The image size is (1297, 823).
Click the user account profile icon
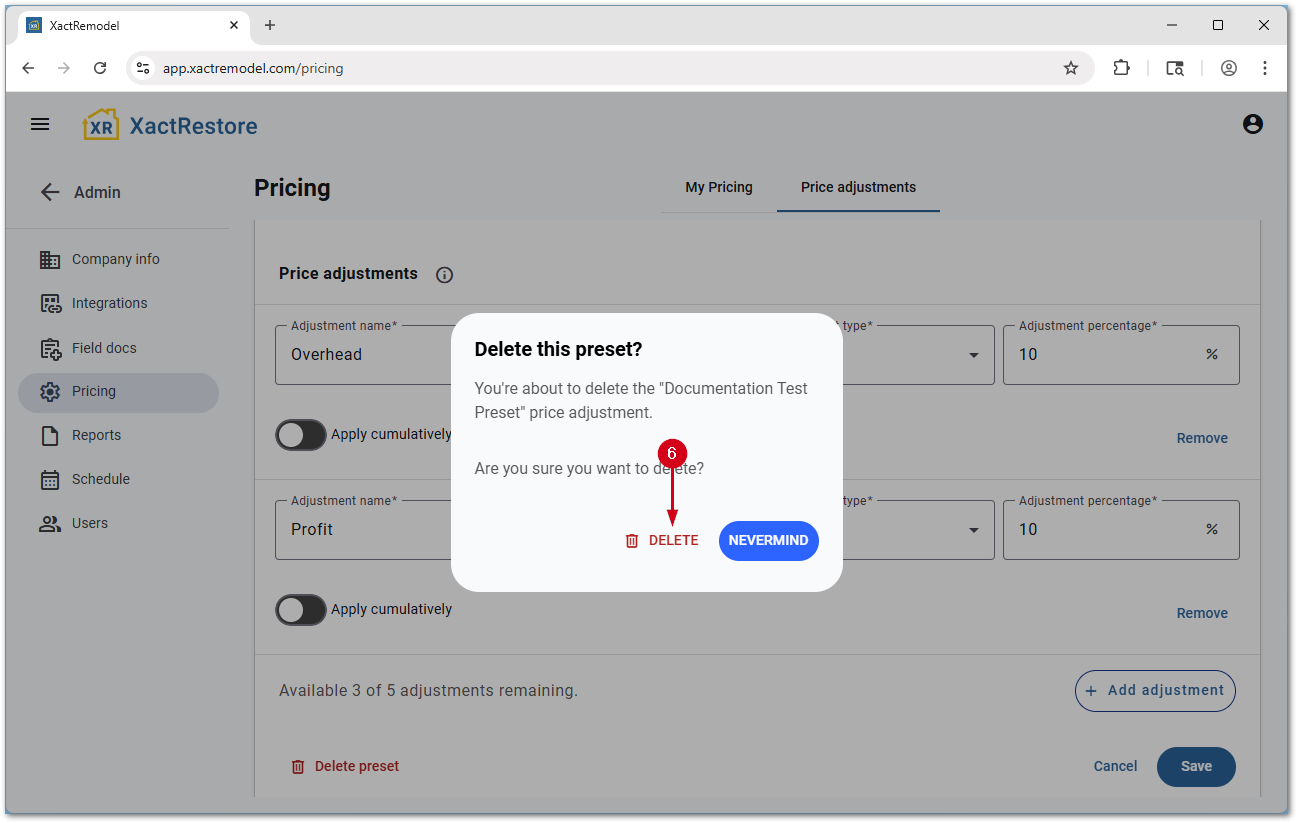point(1252,125)
